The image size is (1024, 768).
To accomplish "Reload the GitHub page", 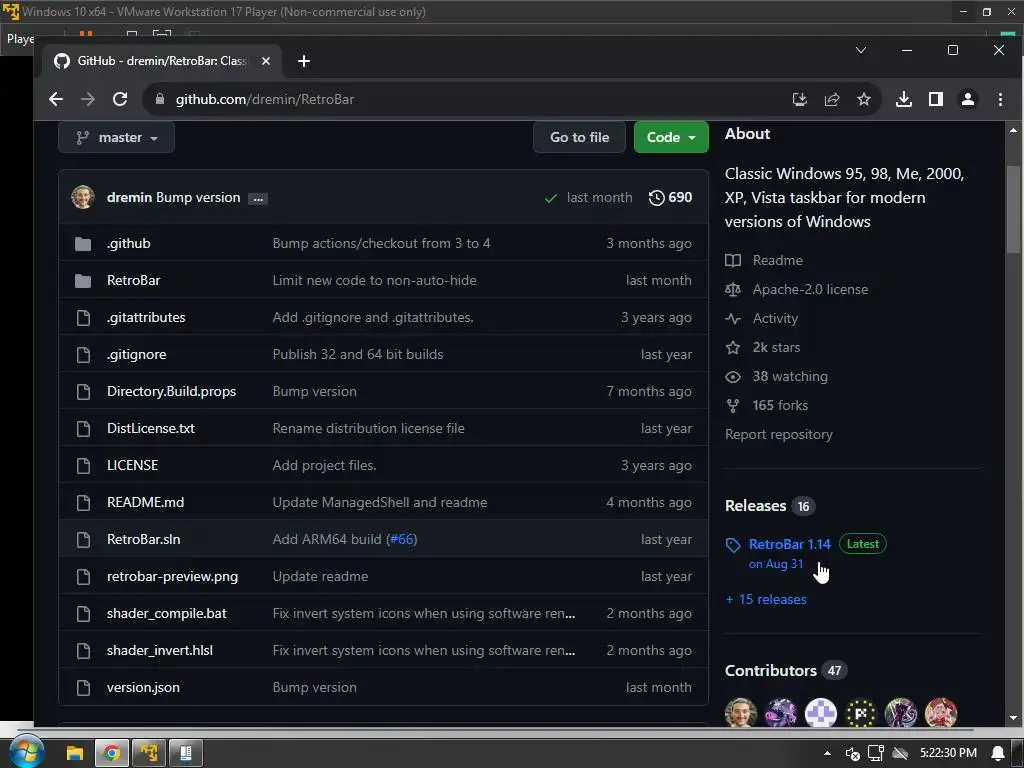I will click(x=120, y=99).
